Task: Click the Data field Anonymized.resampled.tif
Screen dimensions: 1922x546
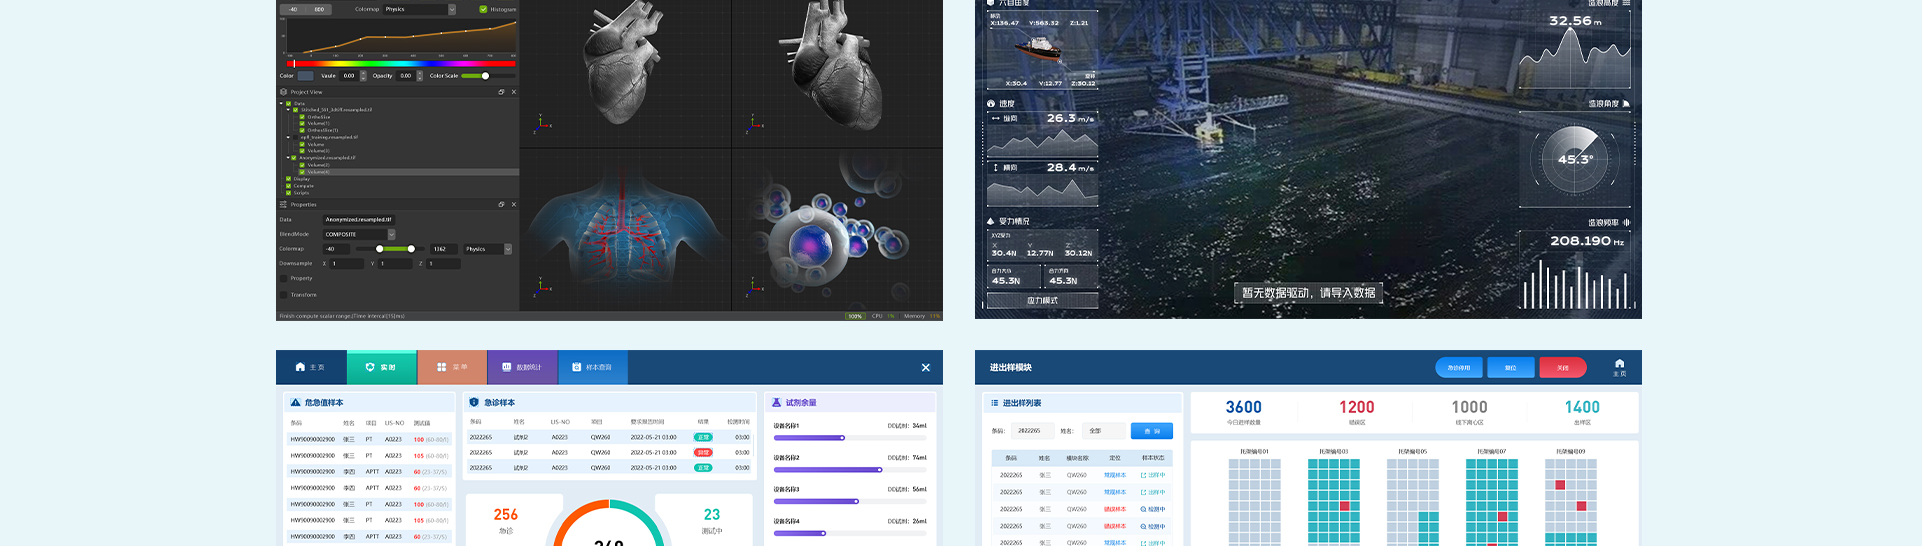Action: [359, 219]
